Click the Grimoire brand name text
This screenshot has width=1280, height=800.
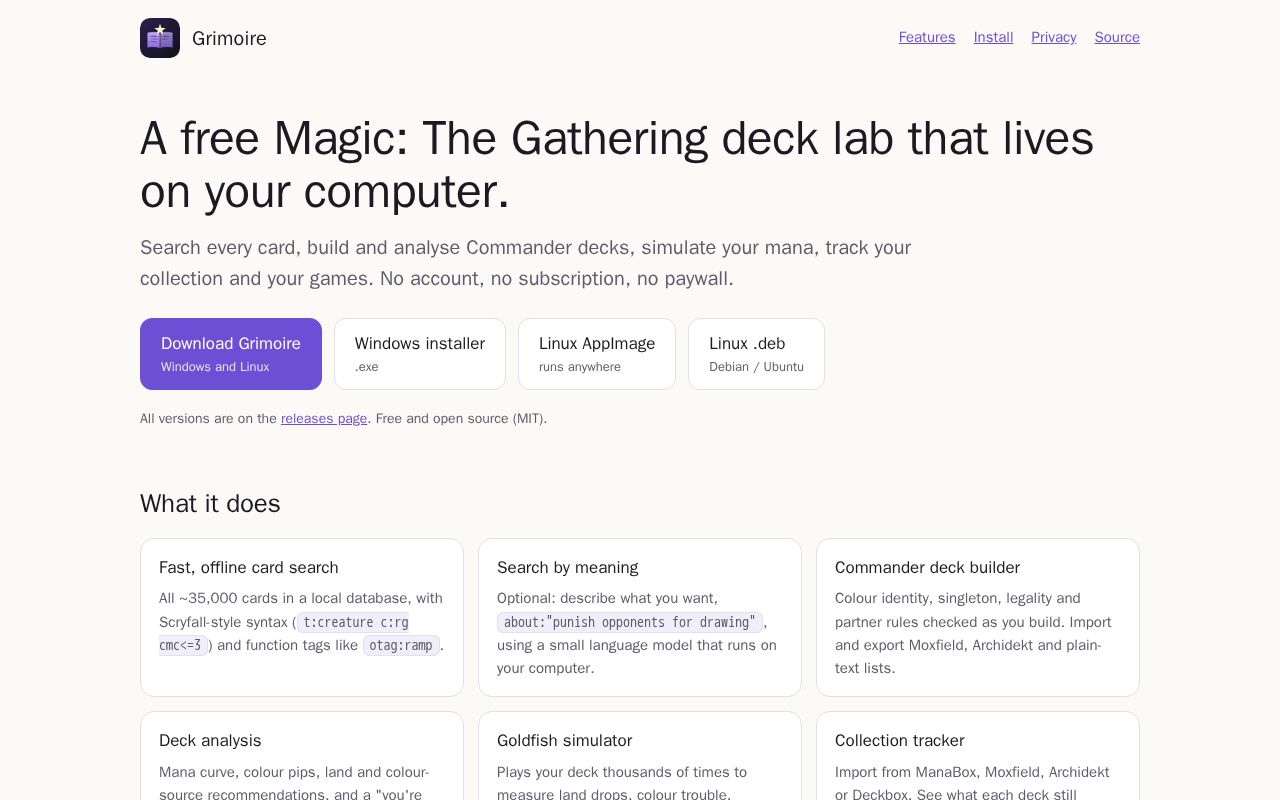click(229, 38)
